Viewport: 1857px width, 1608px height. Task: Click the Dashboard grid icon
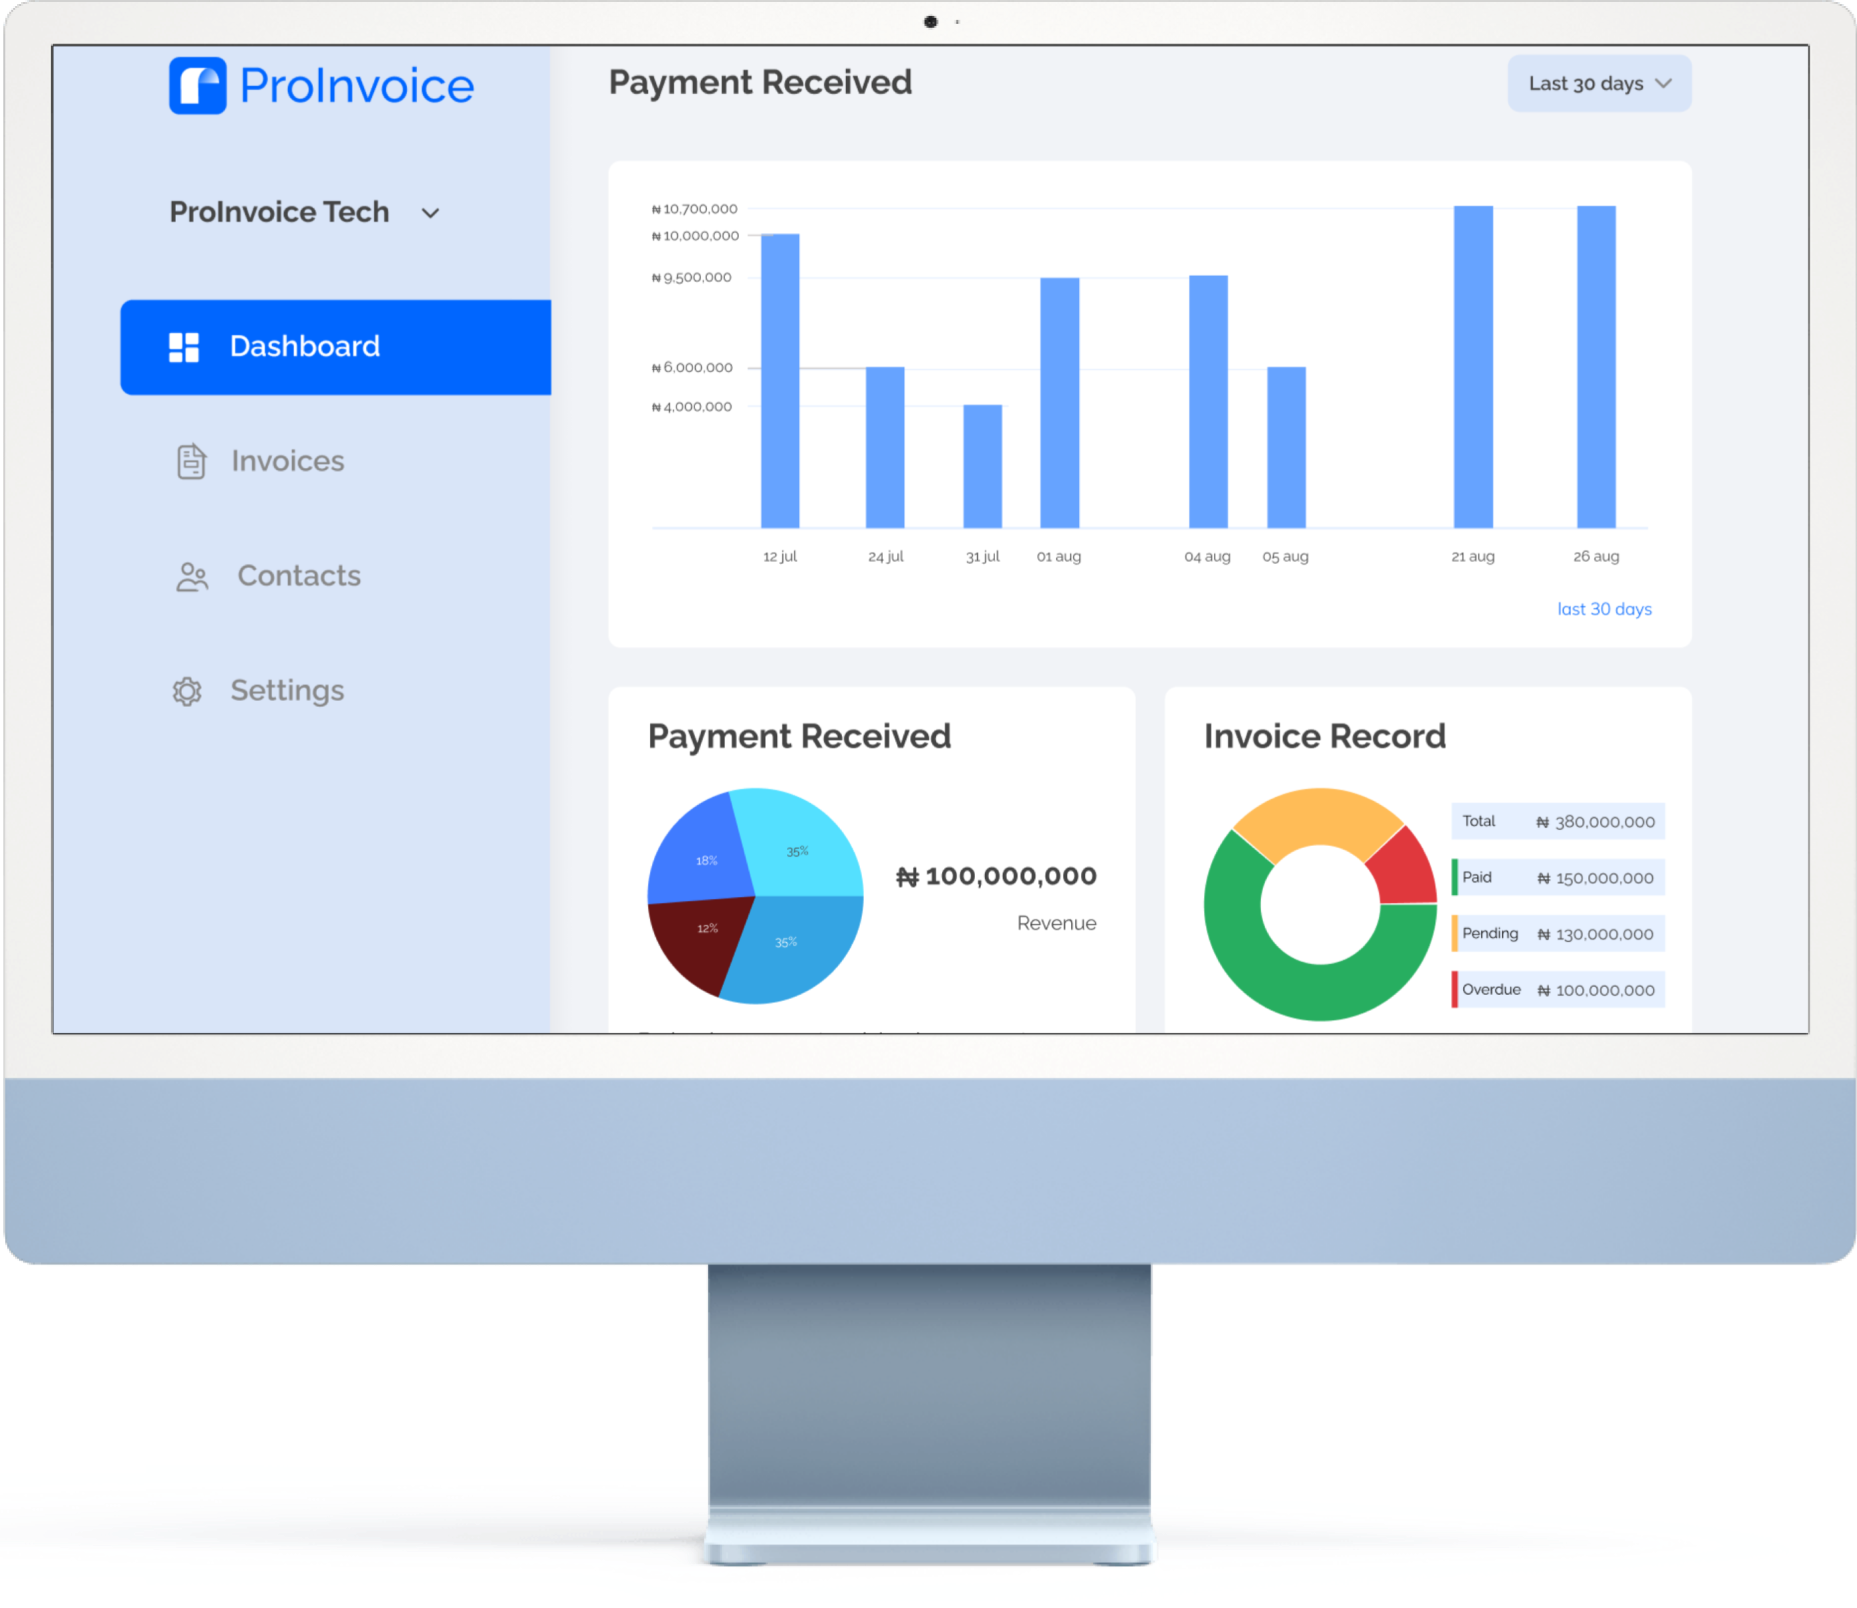184,347
